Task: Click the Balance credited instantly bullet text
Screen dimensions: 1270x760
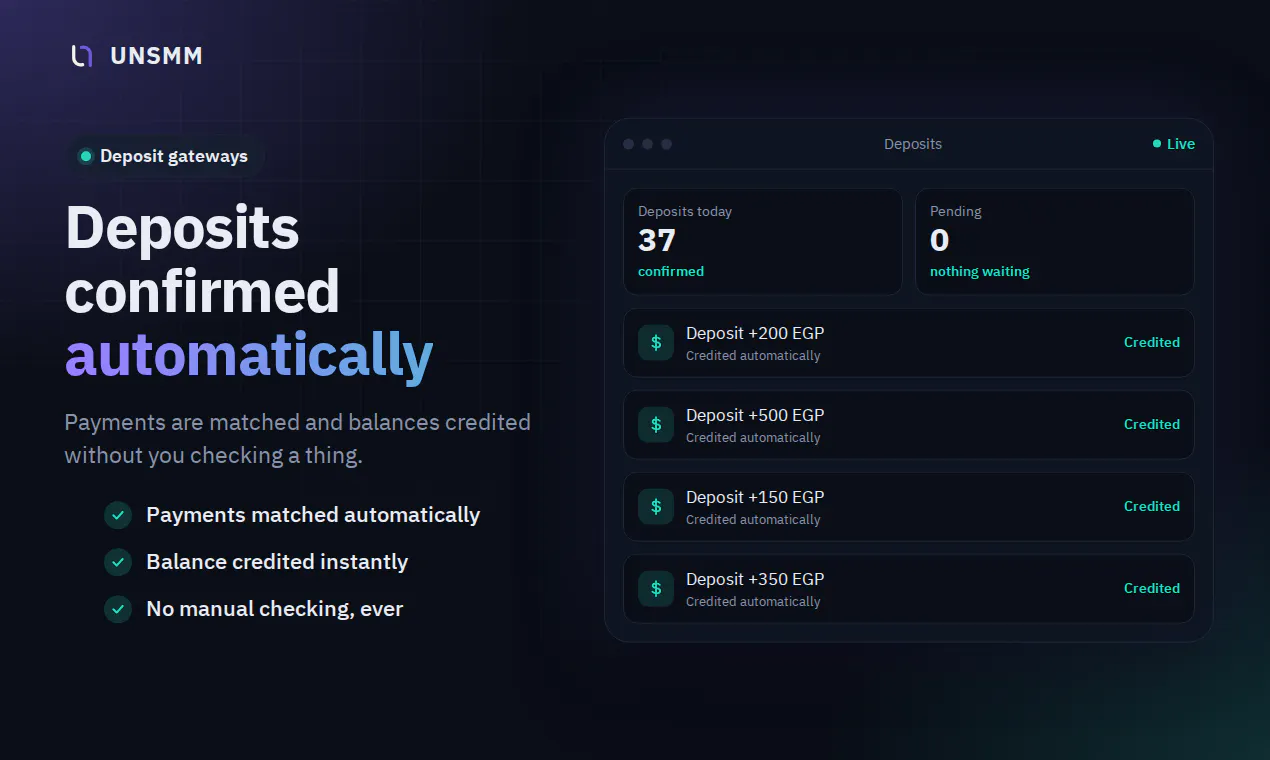Action: point(277,562)
